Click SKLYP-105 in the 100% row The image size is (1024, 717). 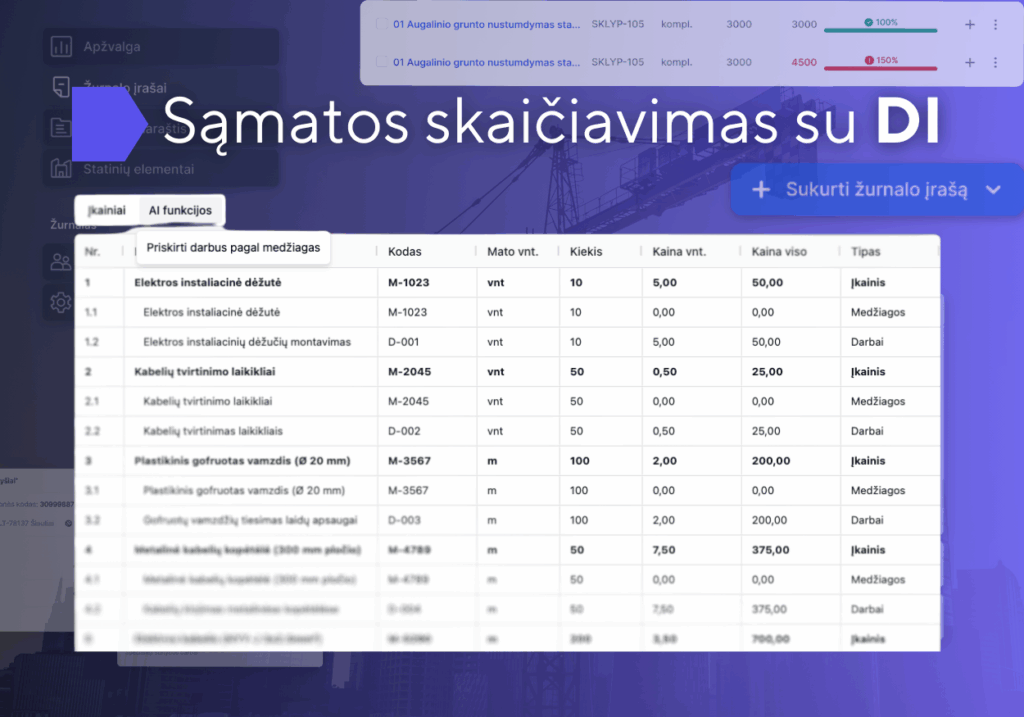point(617,24)
